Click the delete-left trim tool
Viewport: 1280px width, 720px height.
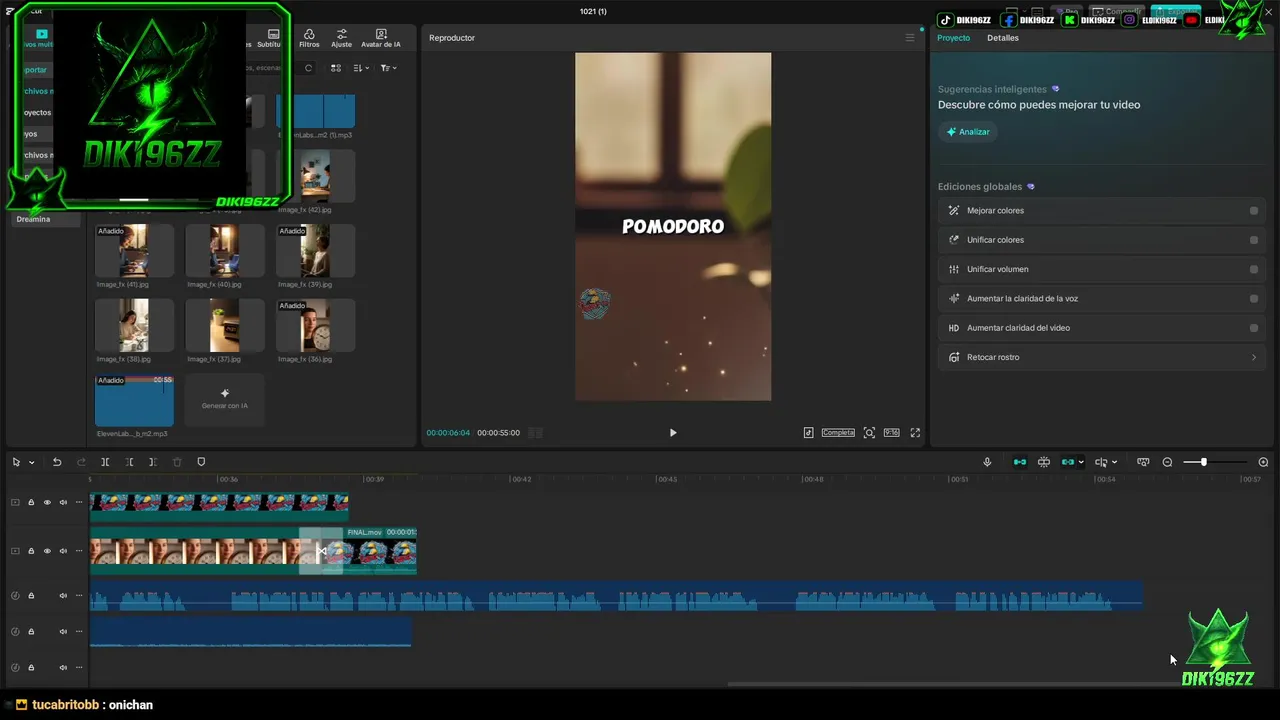pyautogui.click(x=129, y=462)
